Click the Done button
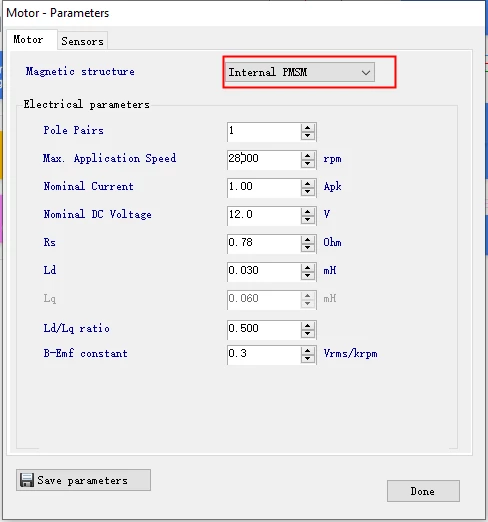The height and width of the screenshot is (522, 488). tap(423, 491)
